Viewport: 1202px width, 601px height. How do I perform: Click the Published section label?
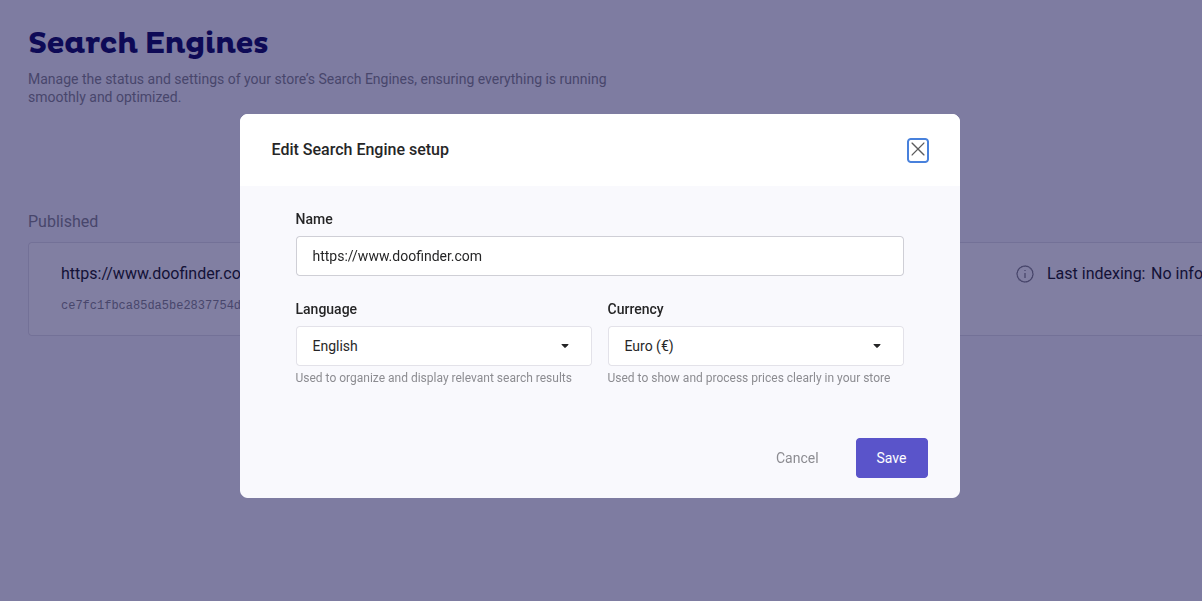coord(63,221)
